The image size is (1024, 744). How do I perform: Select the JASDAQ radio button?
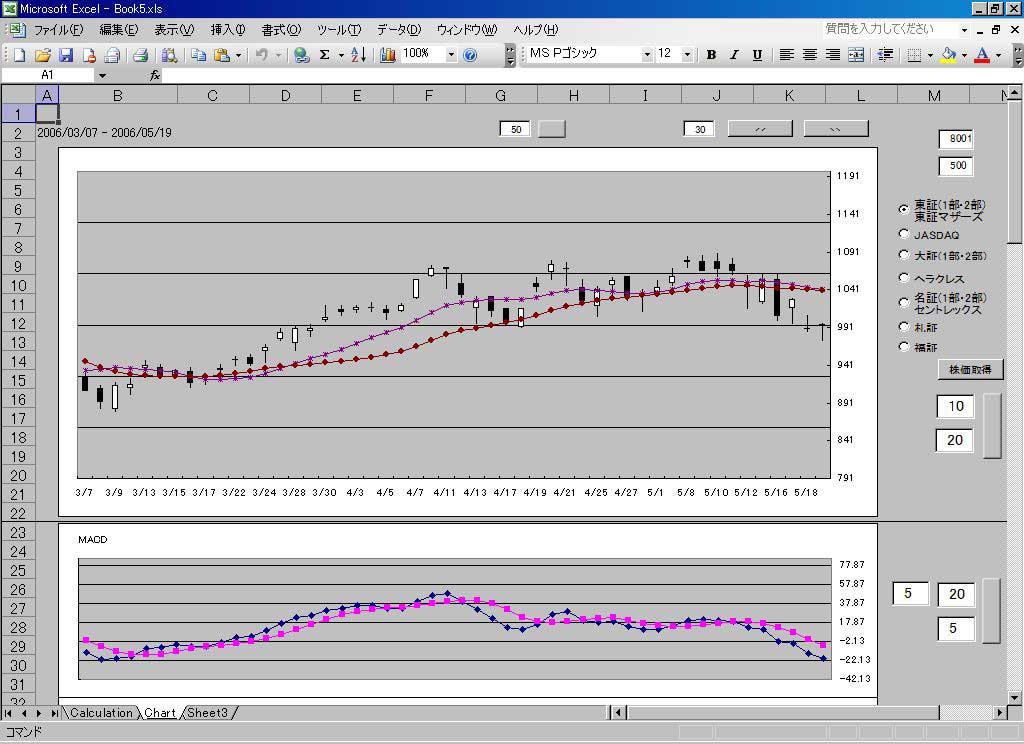tap(904, 234)
